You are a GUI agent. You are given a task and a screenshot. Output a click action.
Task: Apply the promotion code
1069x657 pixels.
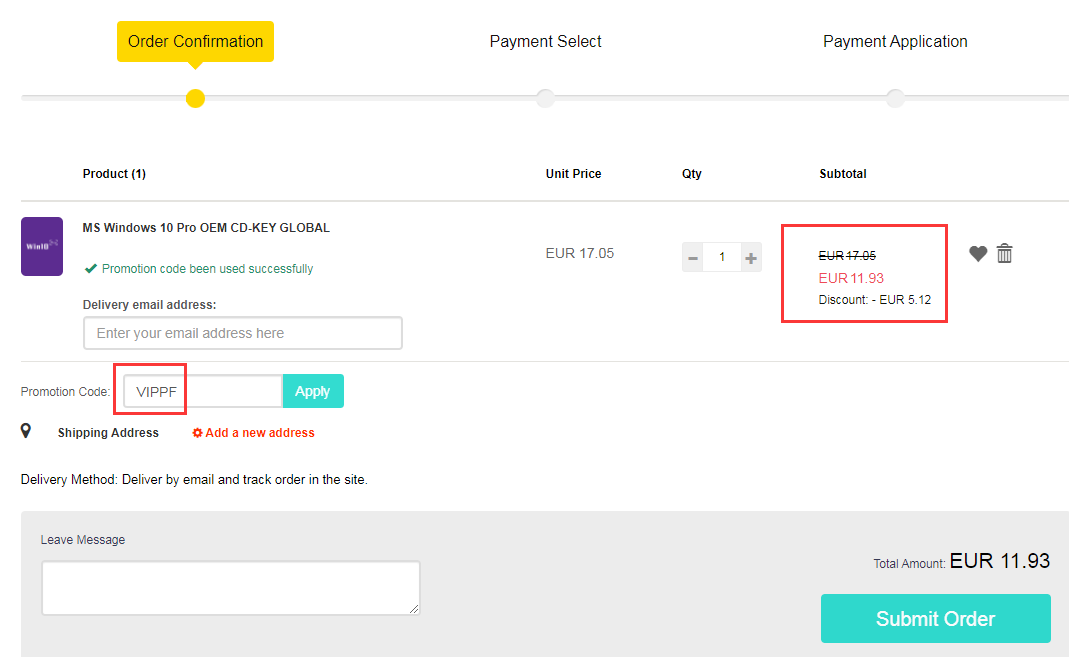(x=313, y=391)
